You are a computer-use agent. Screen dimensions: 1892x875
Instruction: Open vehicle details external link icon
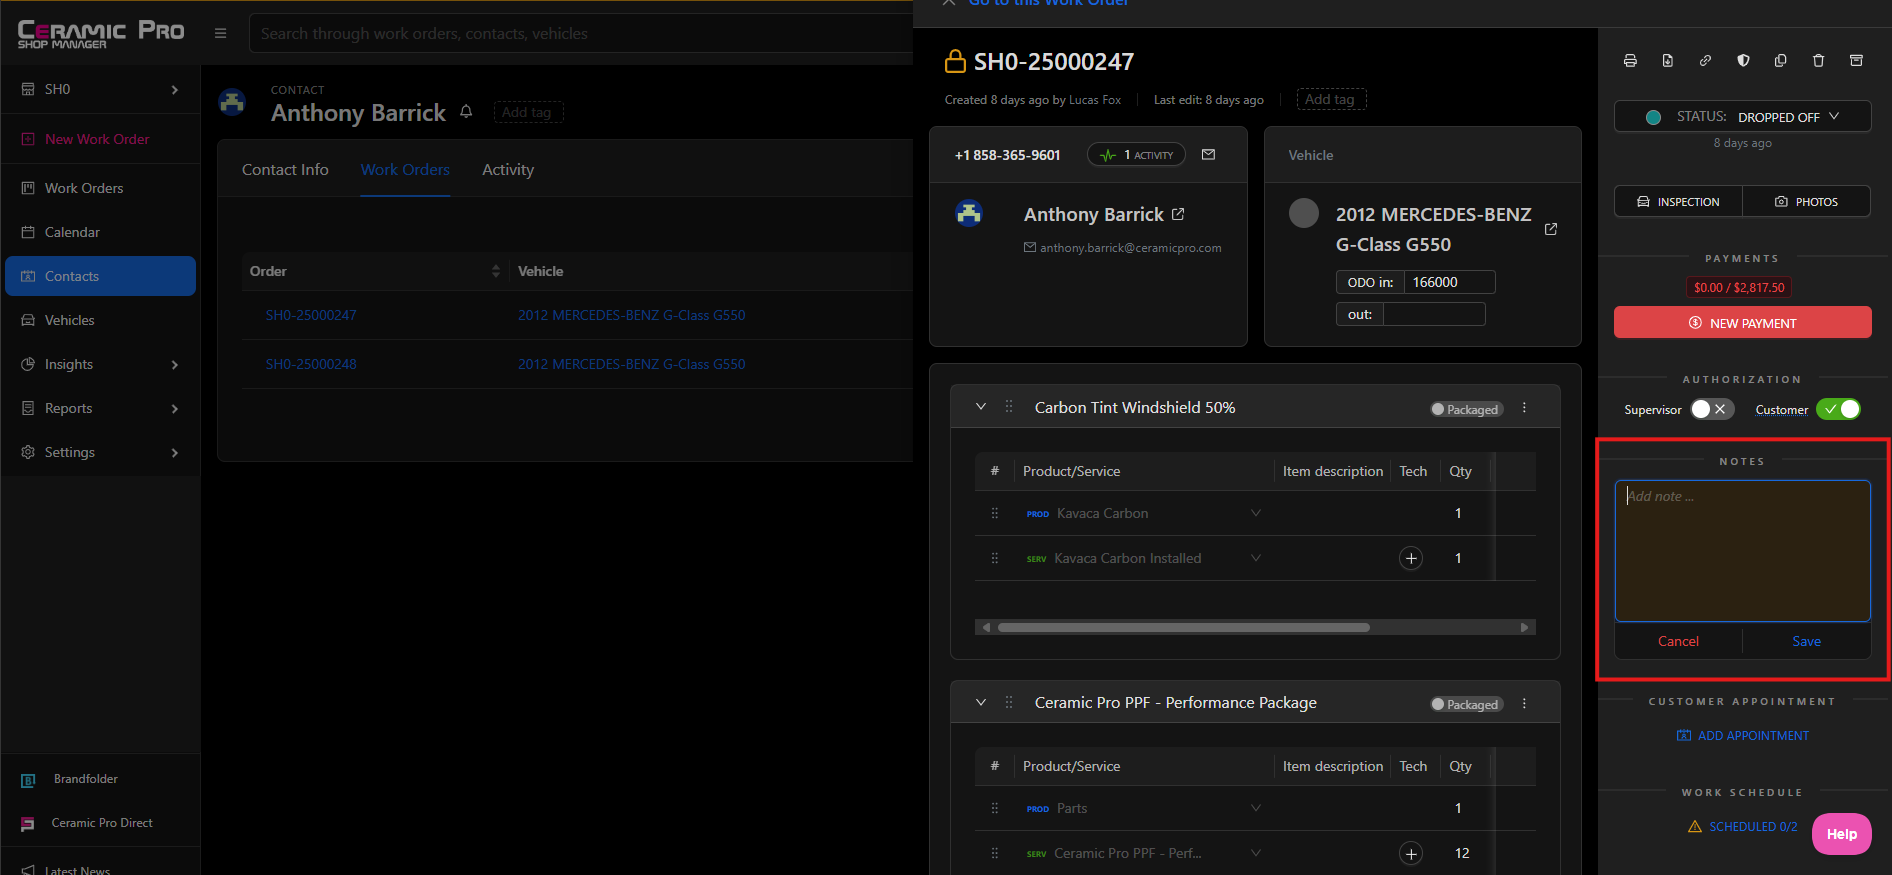[x=1551, y=229]
